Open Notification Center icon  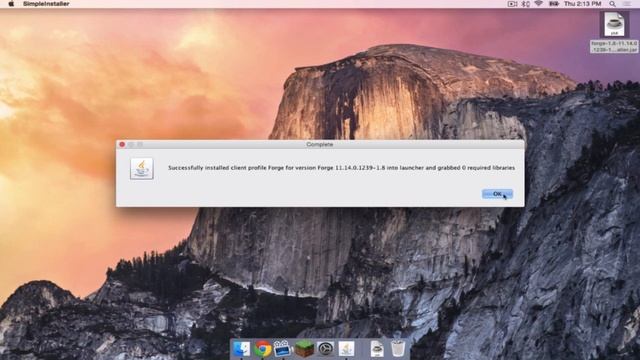pyautogui.click(x=627, y=4)
